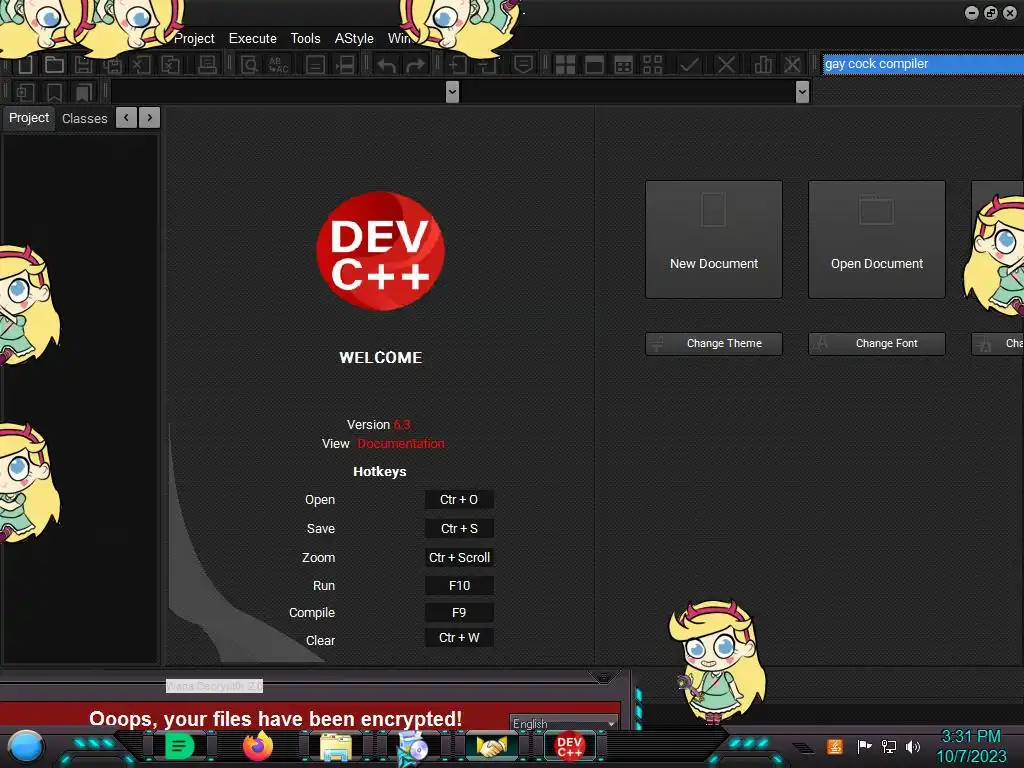Click the Dev C++ taskbar icon

569,746
